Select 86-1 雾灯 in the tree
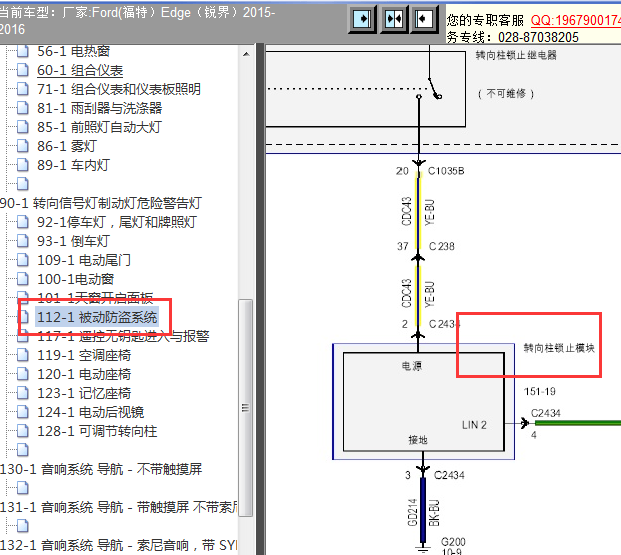 point(67,146)
